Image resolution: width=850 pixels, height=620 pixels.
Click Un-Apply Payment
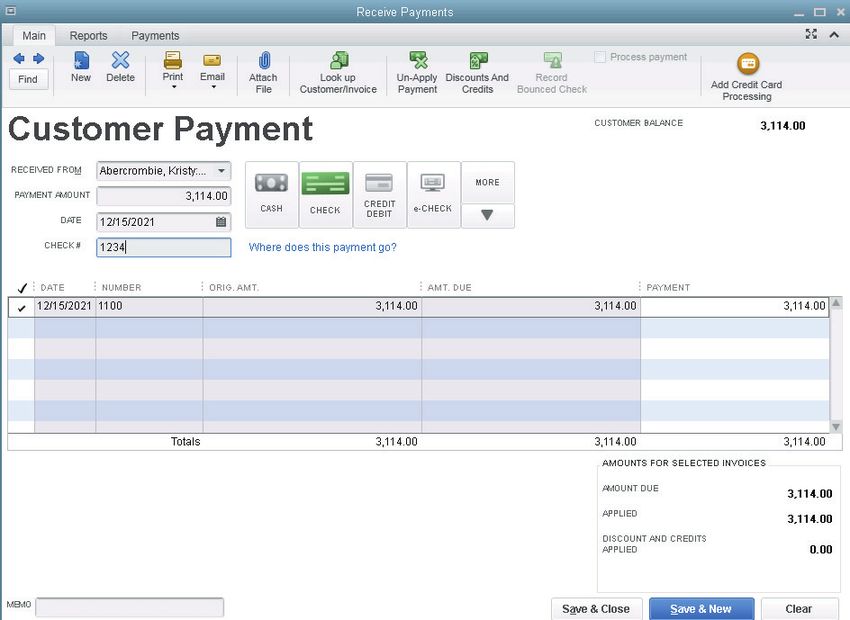[417, 73]
